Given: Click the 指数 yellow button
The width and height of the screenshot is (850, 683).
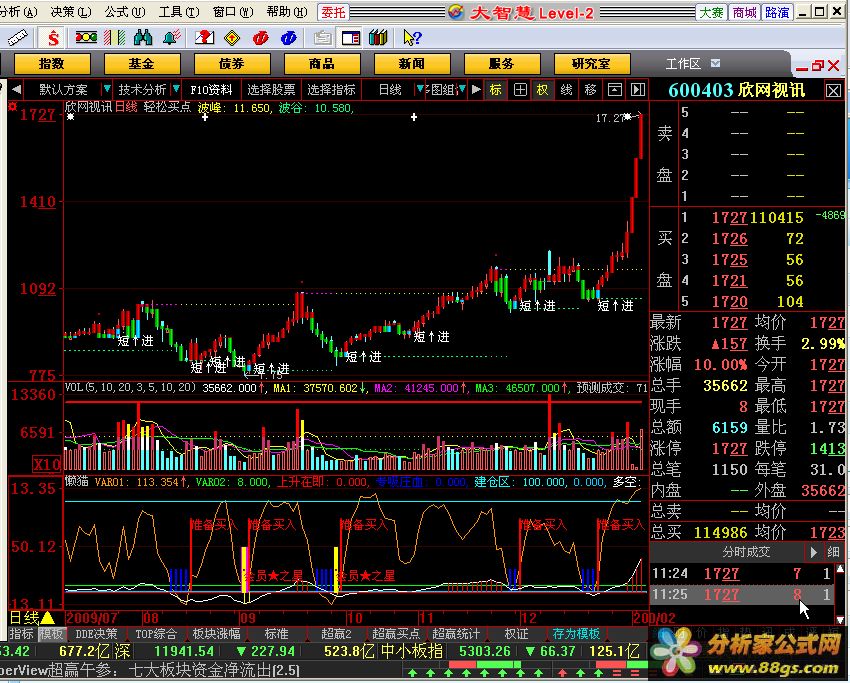Looking at the screenshot, I should coord(52,64).
